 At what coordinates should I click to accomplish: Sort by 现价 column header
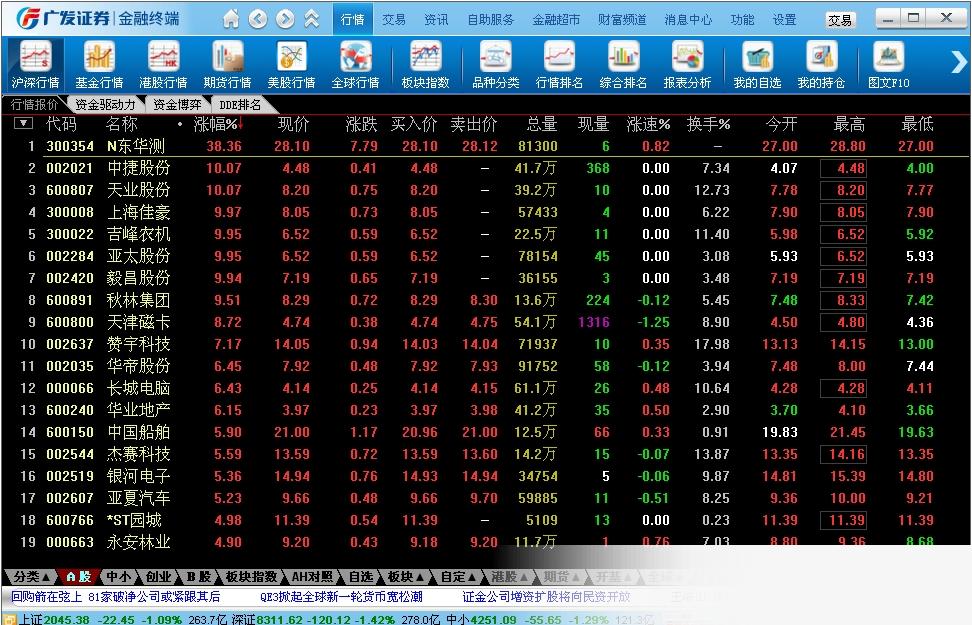(x=293, y=124)
